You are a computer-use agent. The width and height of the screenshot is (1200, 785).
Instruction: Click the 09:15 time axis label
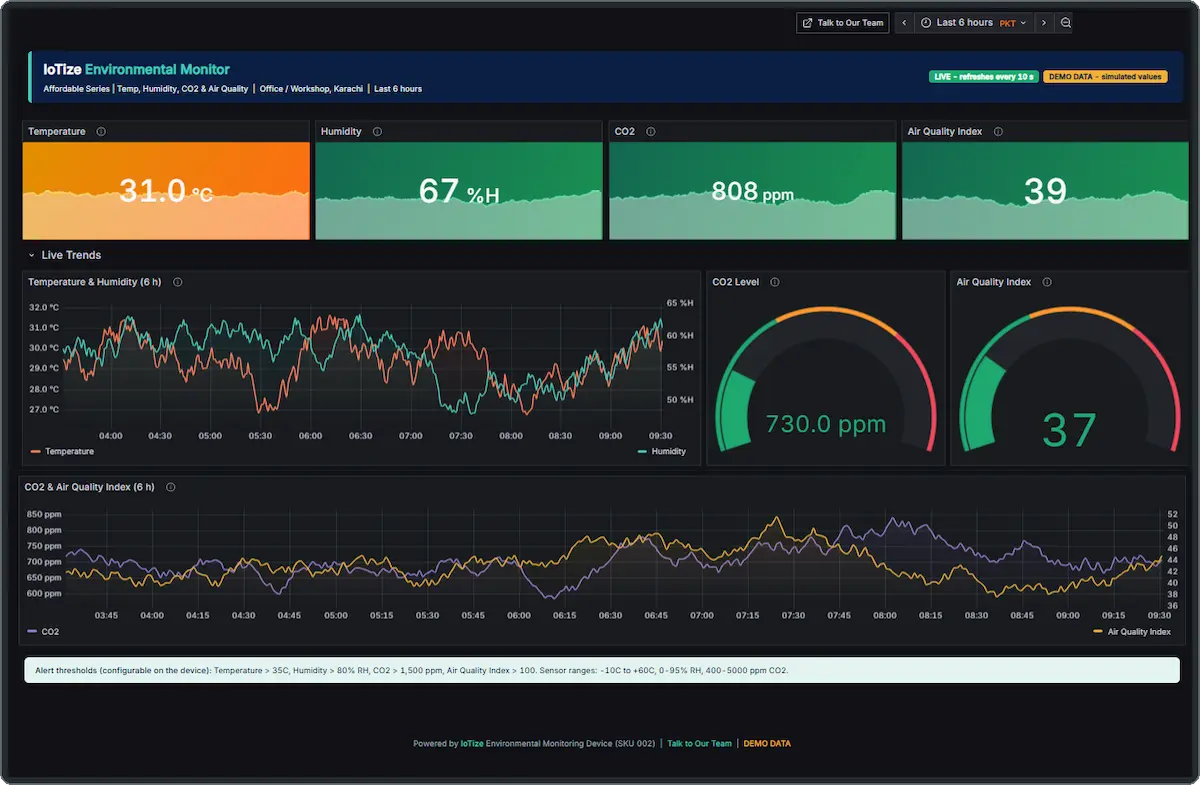(x=1114, y=616)
